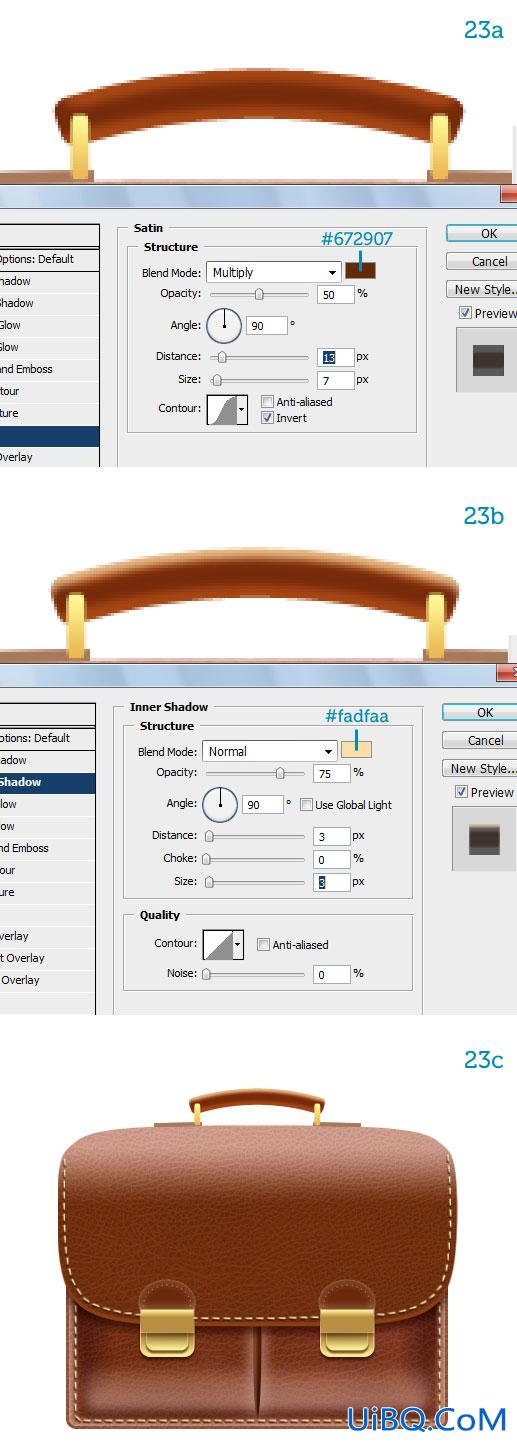Screen dimensions: 517x1444
Task: Click the Inner Shadow Size value field
Action: pyautogui.click(x=333, y=882)
